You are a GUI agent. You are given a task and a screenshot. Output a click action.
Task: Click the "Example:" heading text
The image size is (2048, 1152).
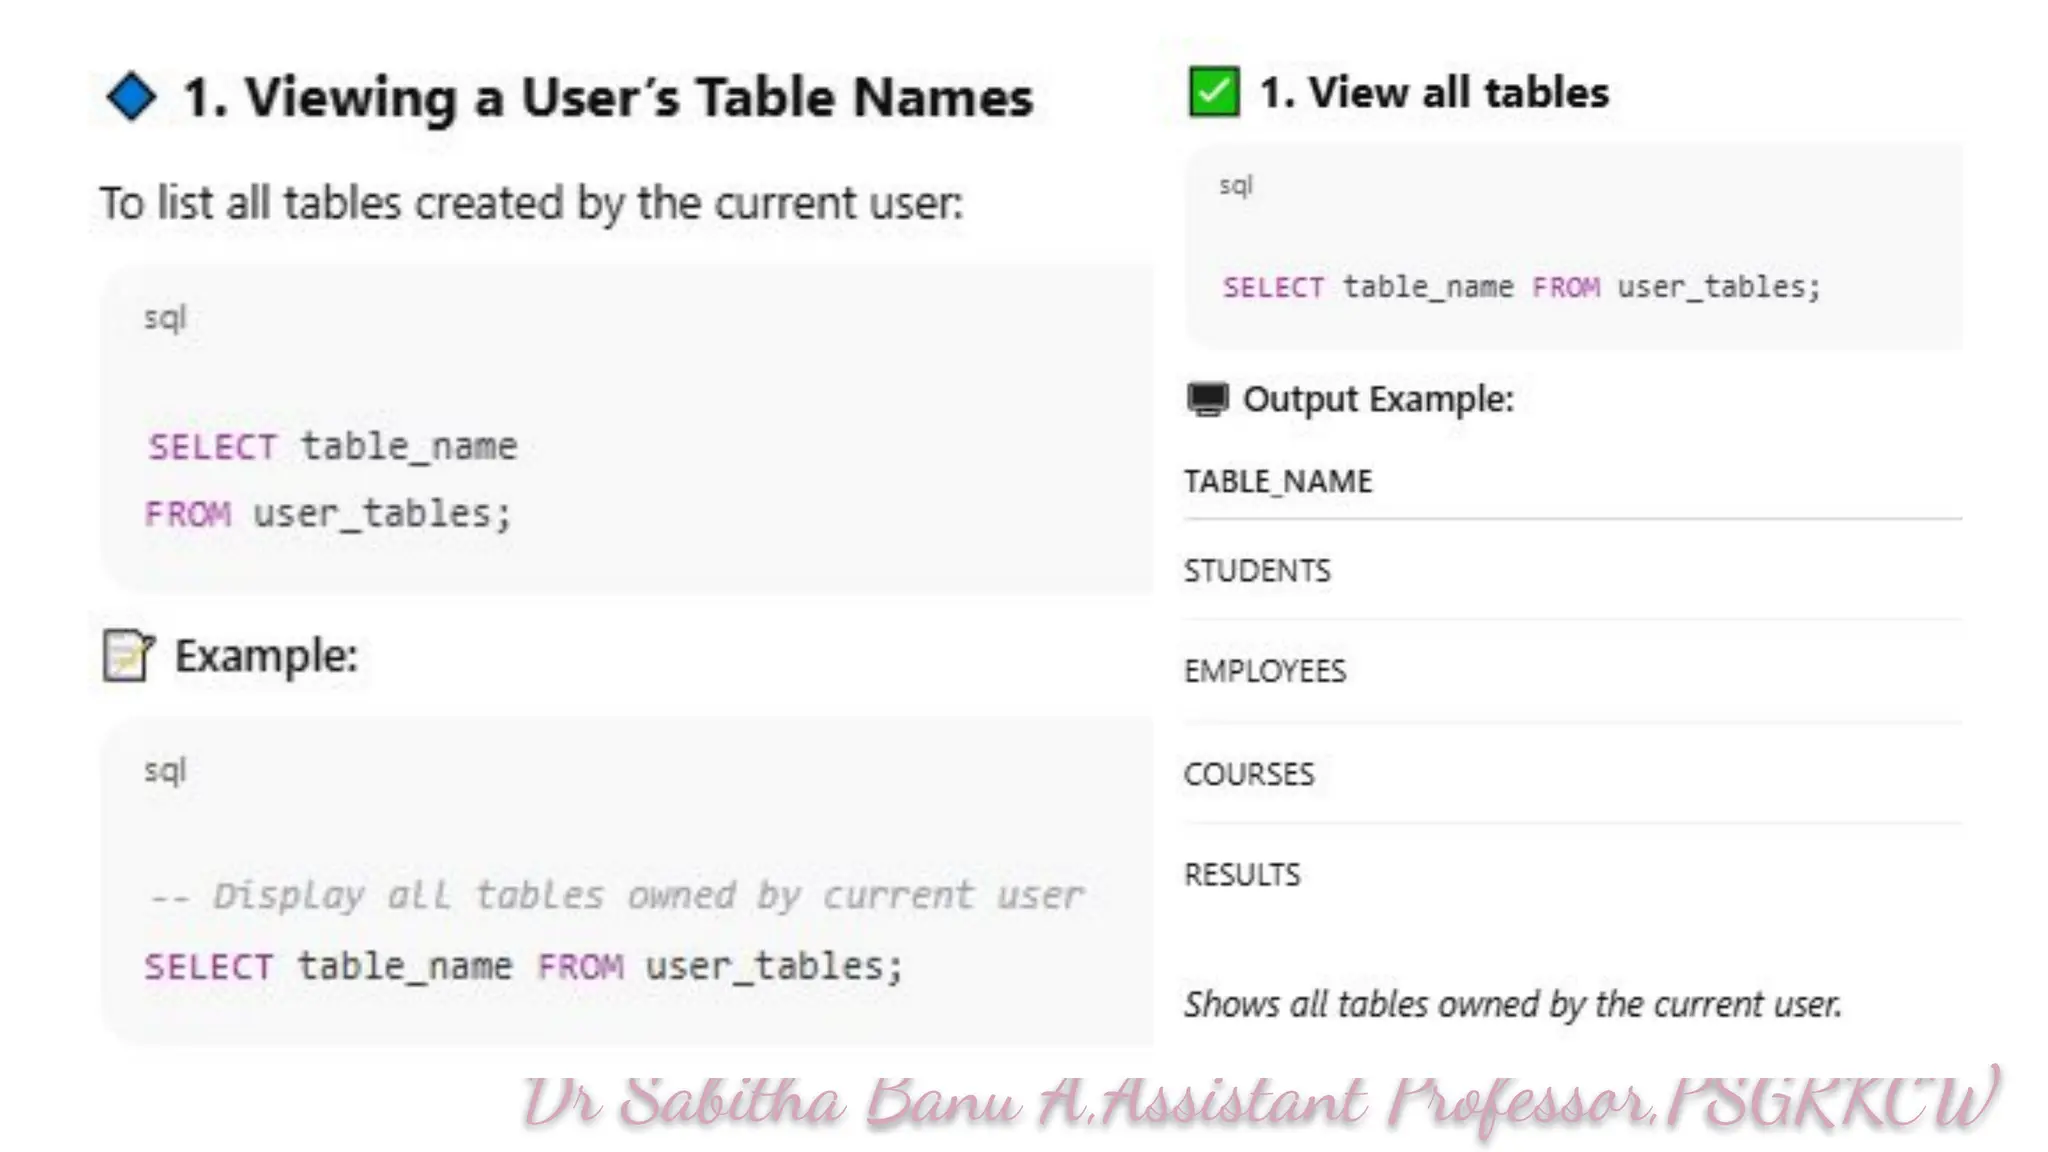(266, 656)
